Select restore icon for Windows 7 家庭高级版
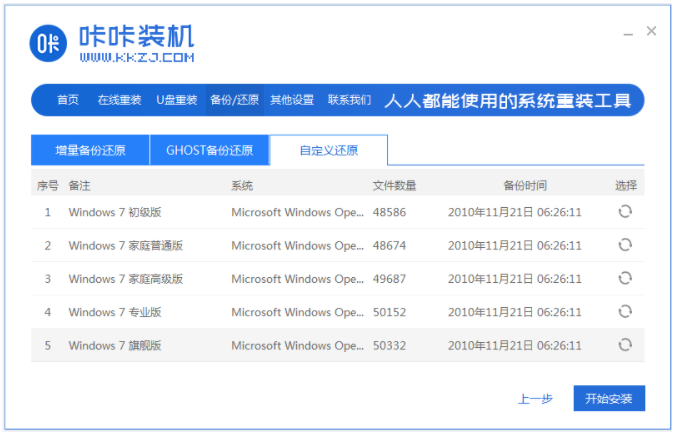This screenshot has height=433, width=675. (x=625, y=278)
